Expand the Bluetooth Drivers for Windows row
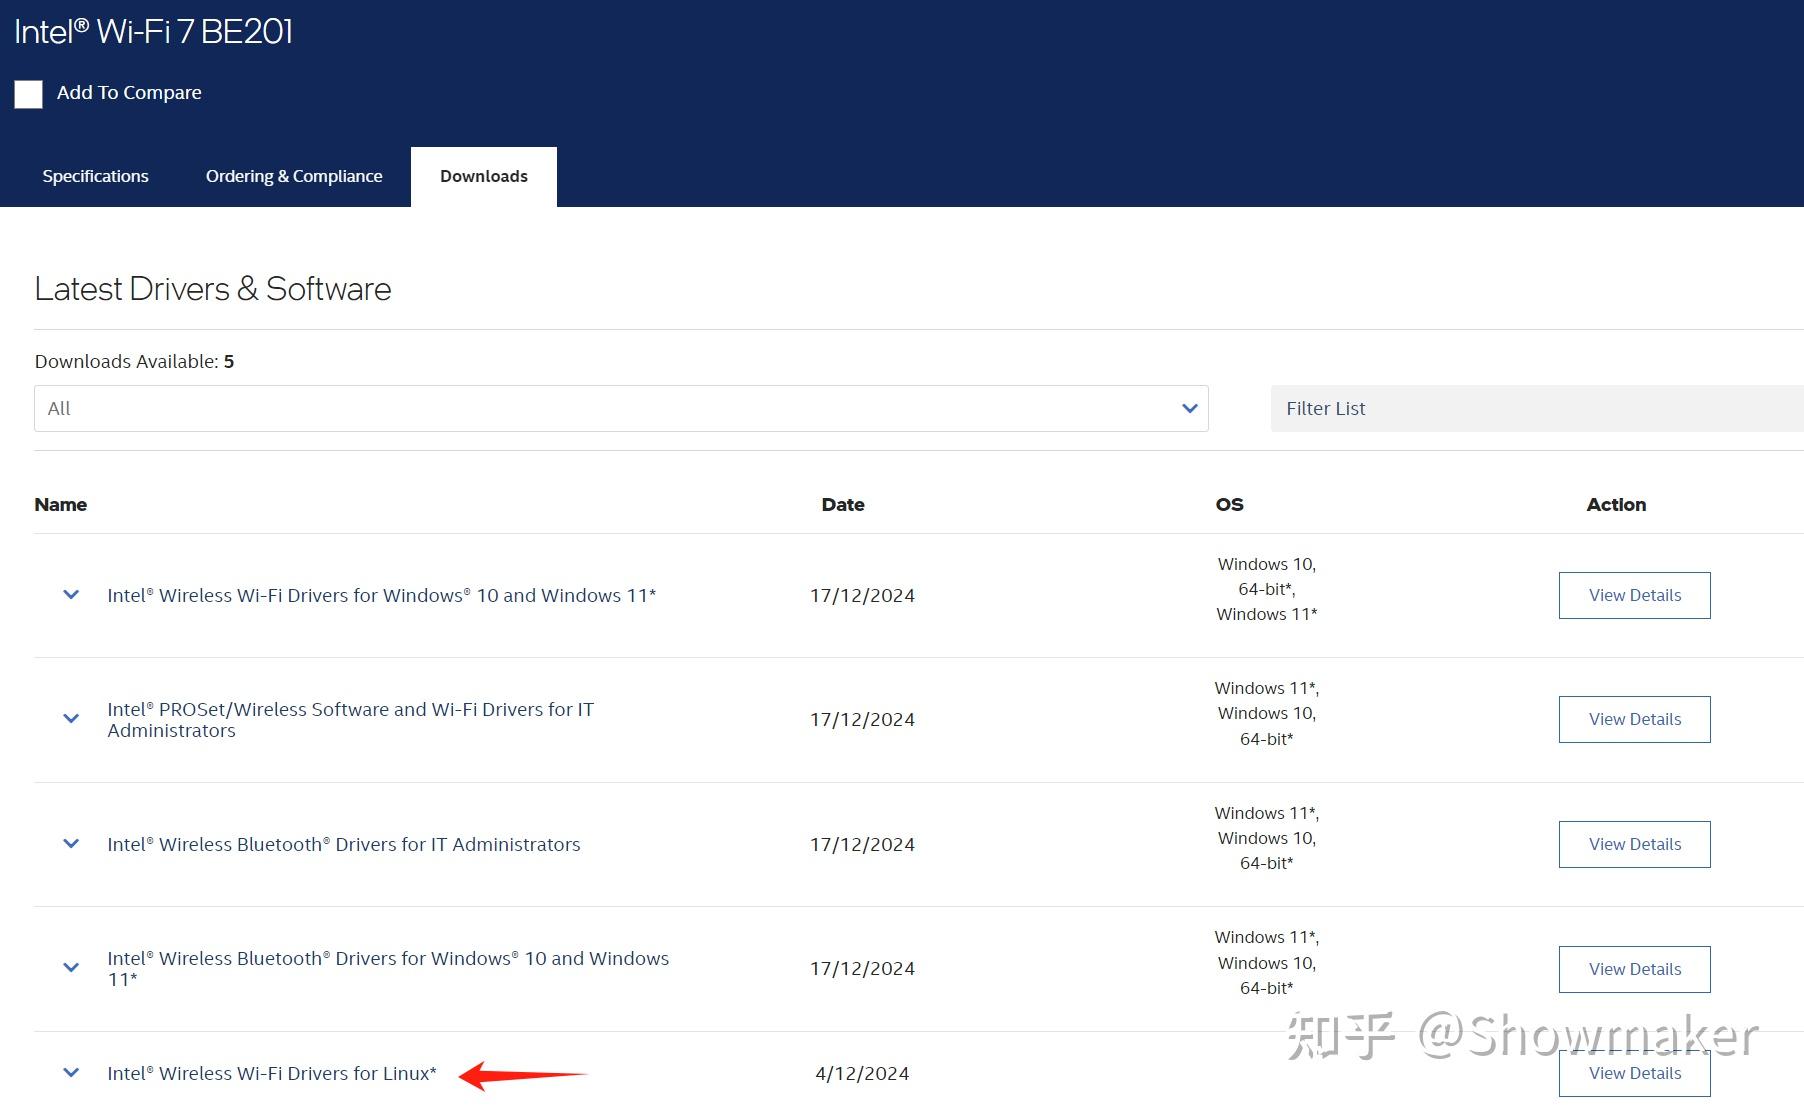 pyautogui.click(x=70, y=967)
